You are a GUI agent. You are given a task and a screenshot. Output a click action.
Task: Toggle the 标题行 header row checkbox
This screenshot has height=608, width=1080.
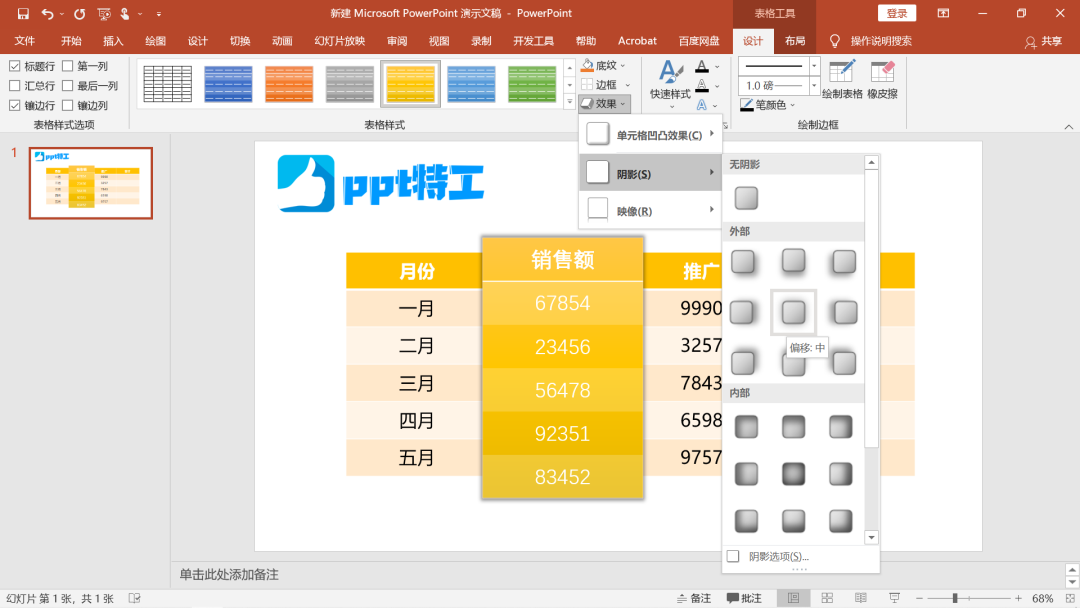click(x=14, y=66)
